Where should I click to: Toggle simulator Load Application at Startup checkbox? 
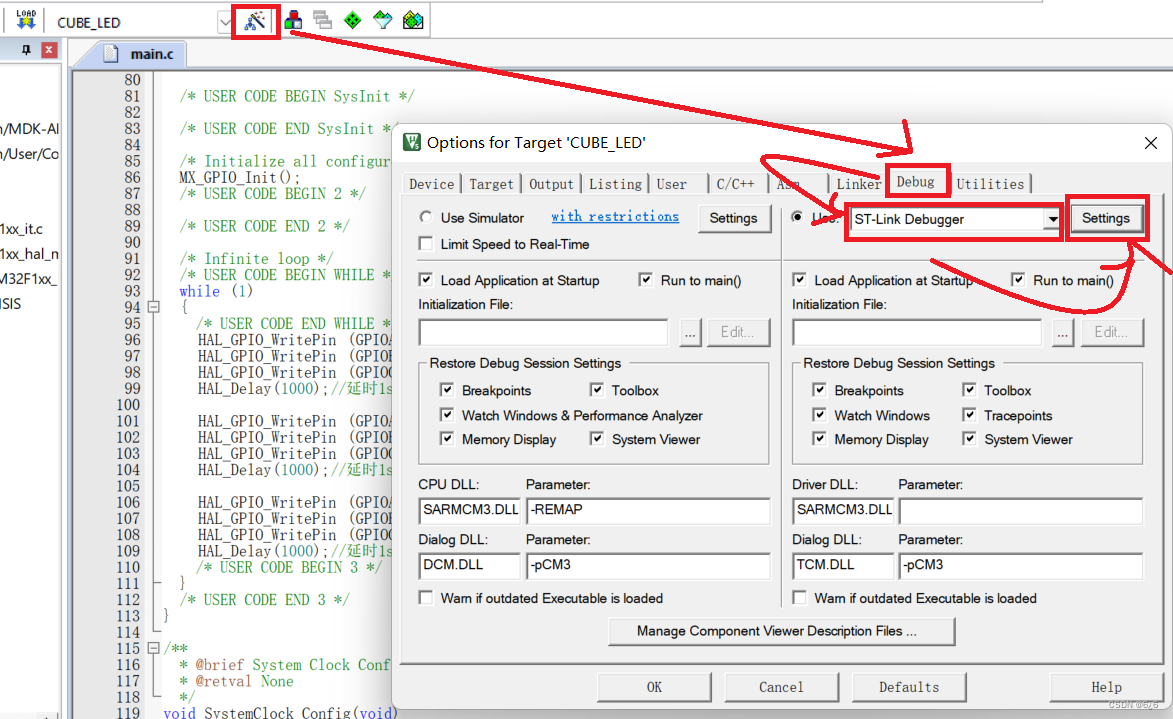pos(426,280)
